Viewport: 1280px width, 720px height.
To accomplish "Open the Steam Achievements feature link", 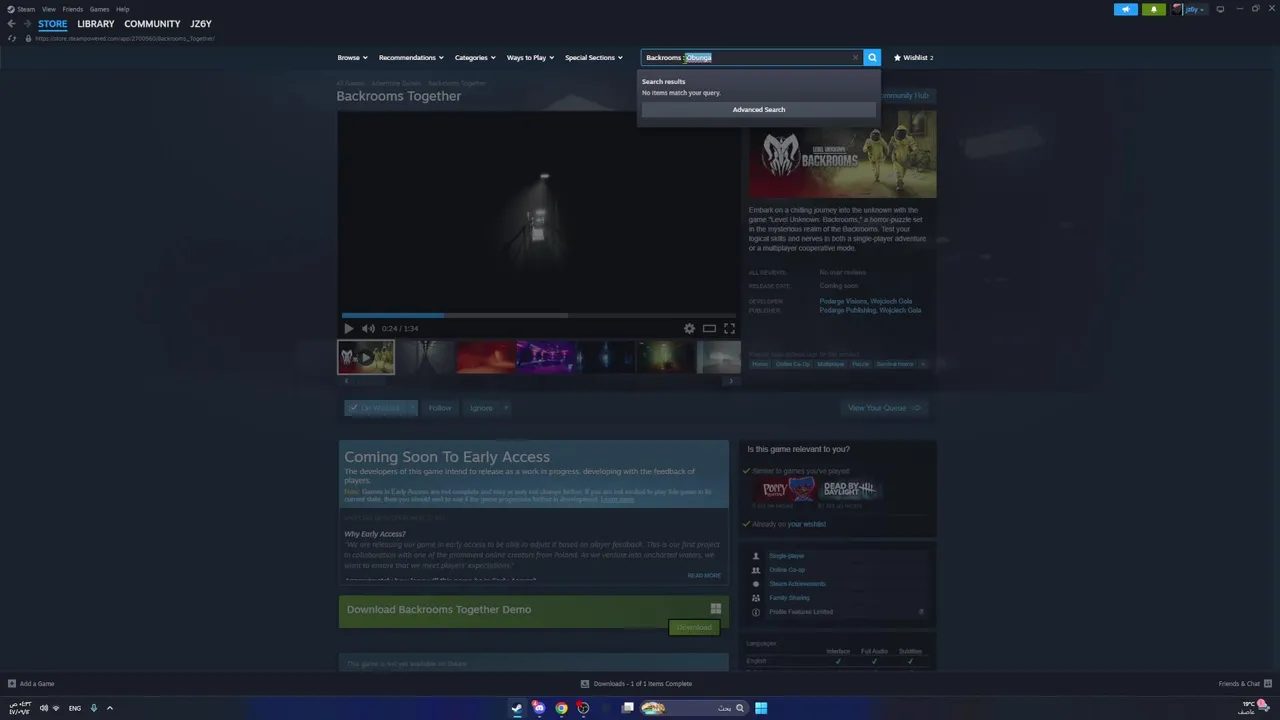I will pos(797,584).
